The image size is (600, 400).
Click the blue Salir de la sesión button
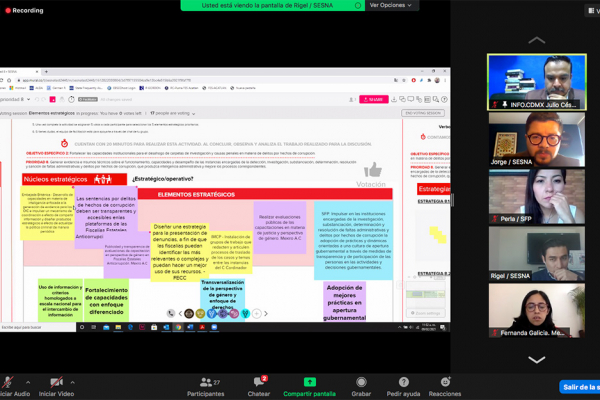tap(579, 387)
